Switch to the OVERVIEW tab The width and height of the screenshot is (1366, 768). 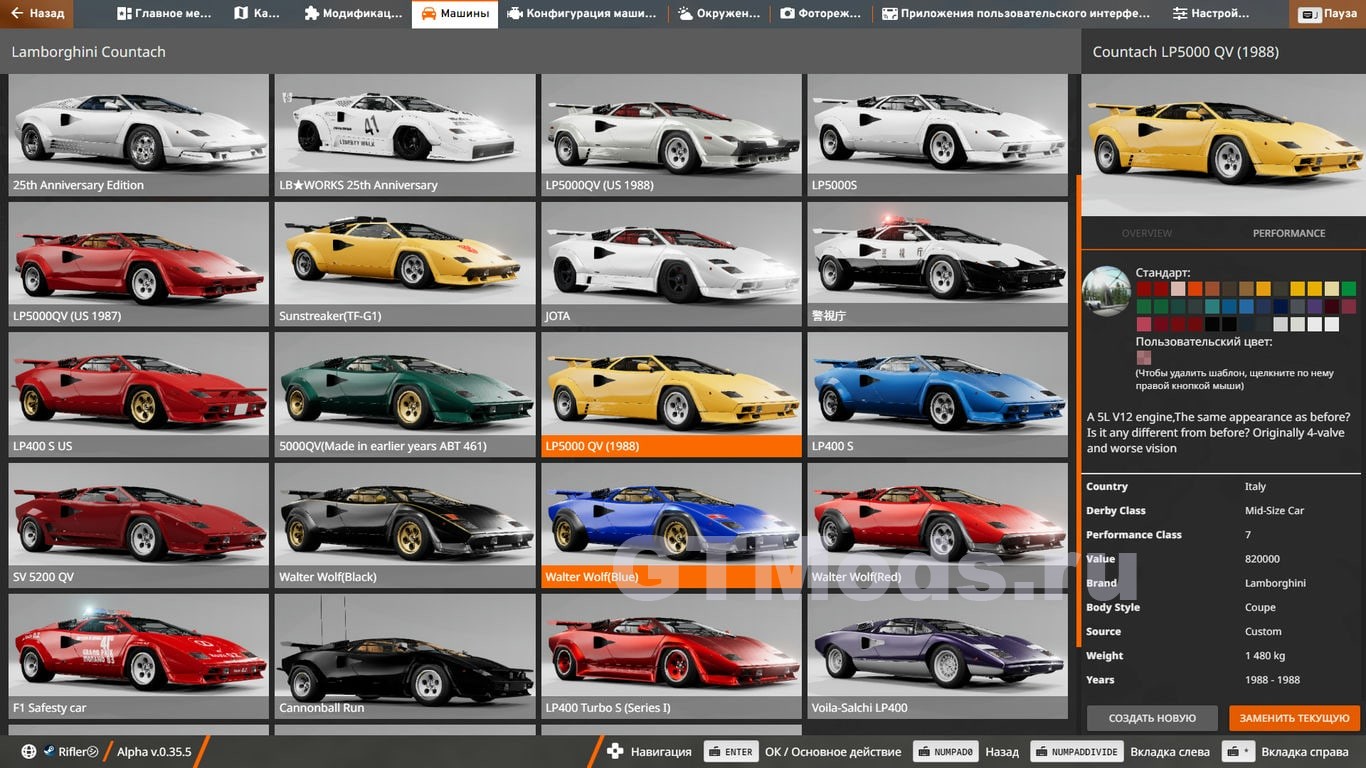point(1146,233)
